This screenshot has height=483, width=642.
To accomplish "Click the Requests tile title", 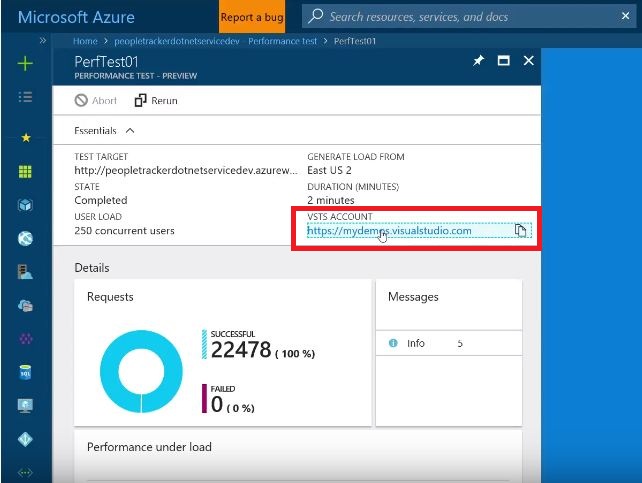I will pyautogui.click(x=110, y=297).
